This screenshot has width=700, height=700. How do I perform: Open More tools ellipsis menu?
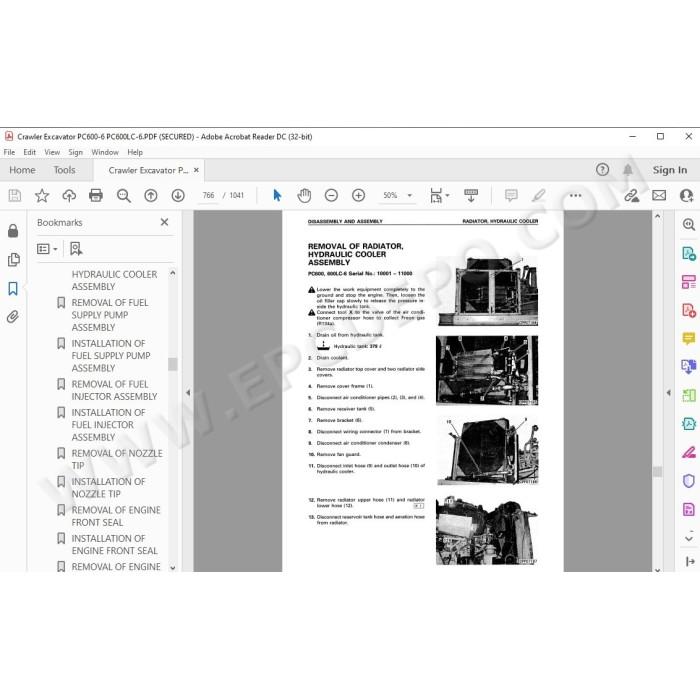click(575, 196)
